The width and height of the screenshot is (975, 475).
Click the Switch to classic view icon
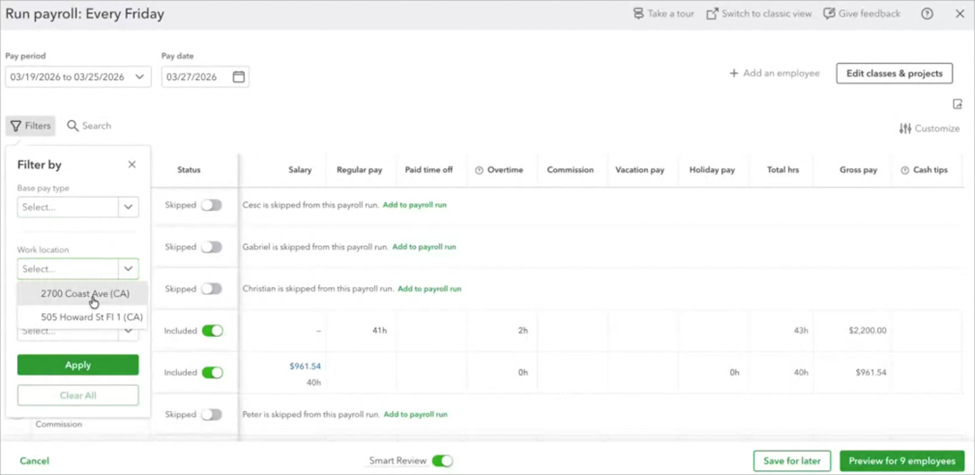point(712,14)
